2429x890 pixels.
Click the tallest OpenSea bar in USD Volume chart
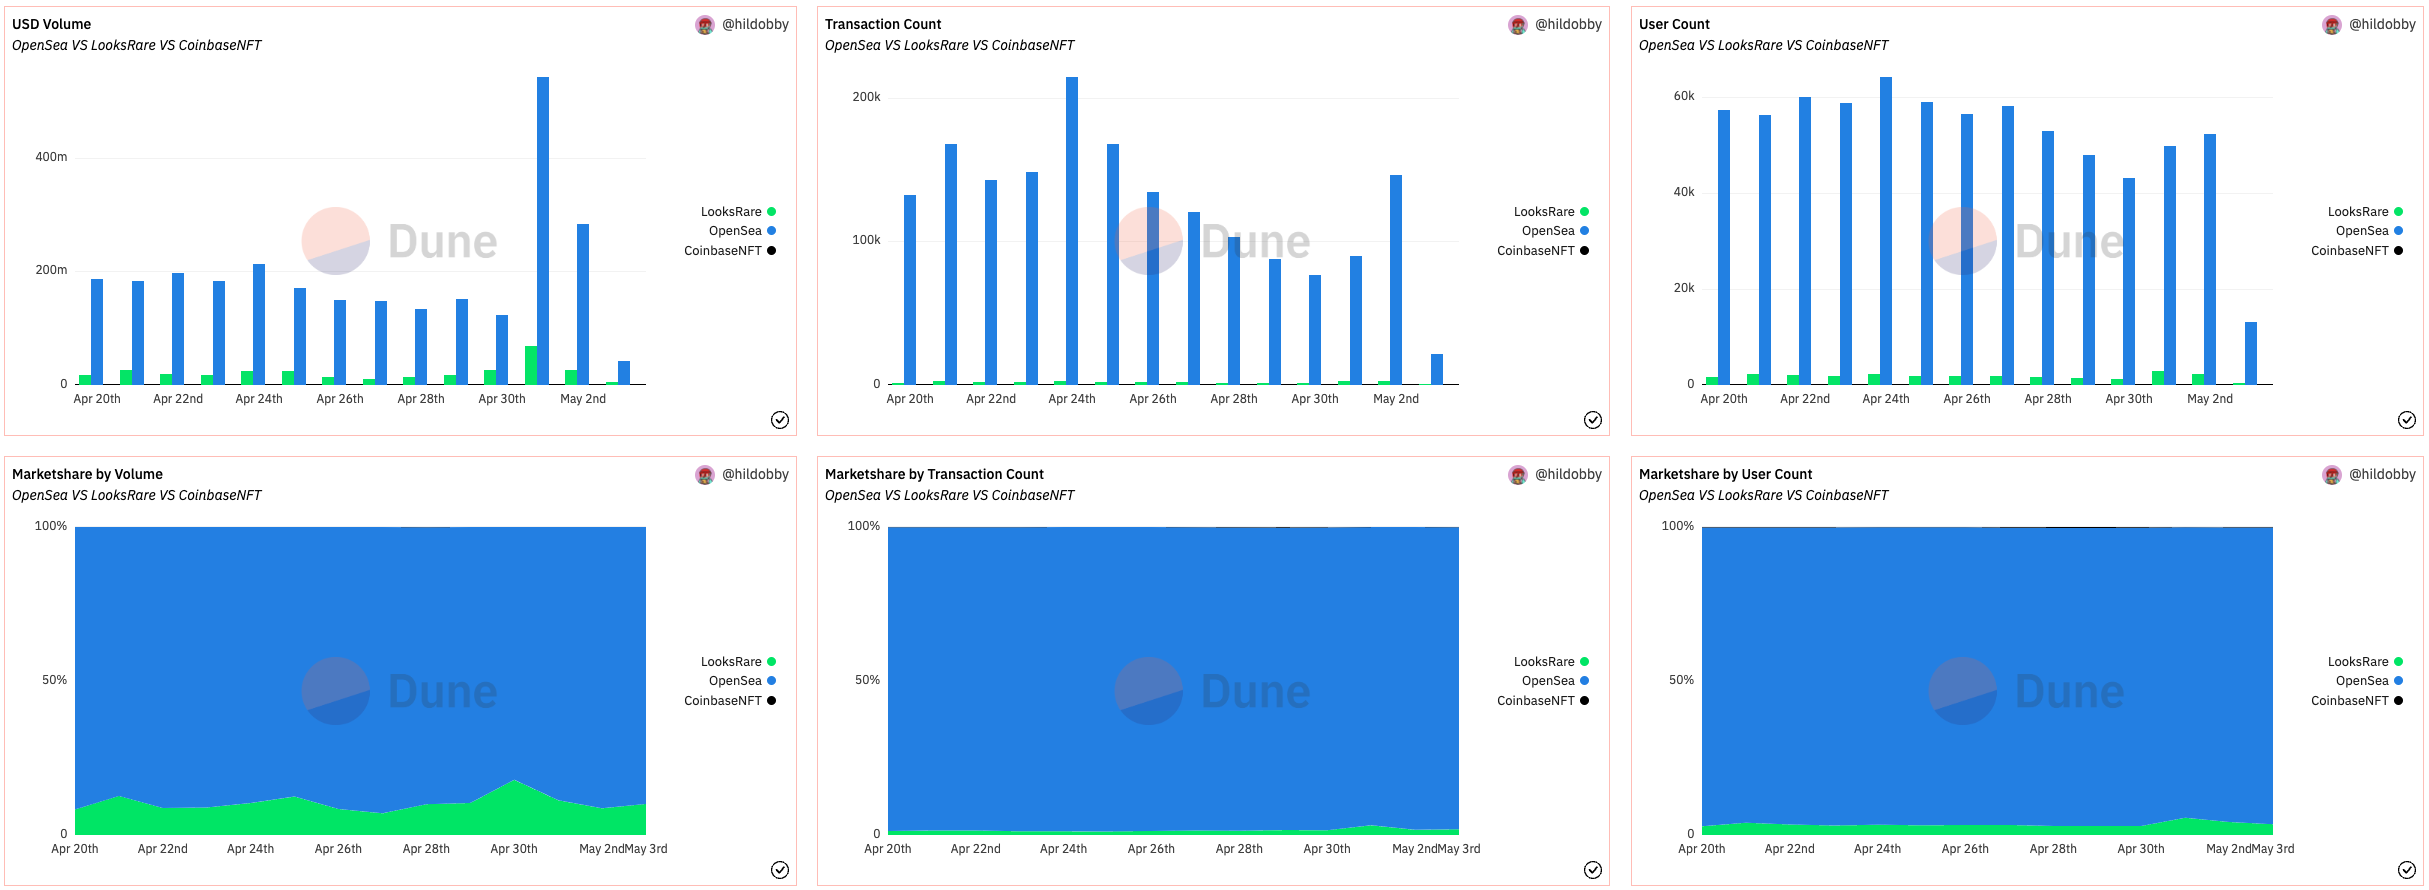coord(543,231)
